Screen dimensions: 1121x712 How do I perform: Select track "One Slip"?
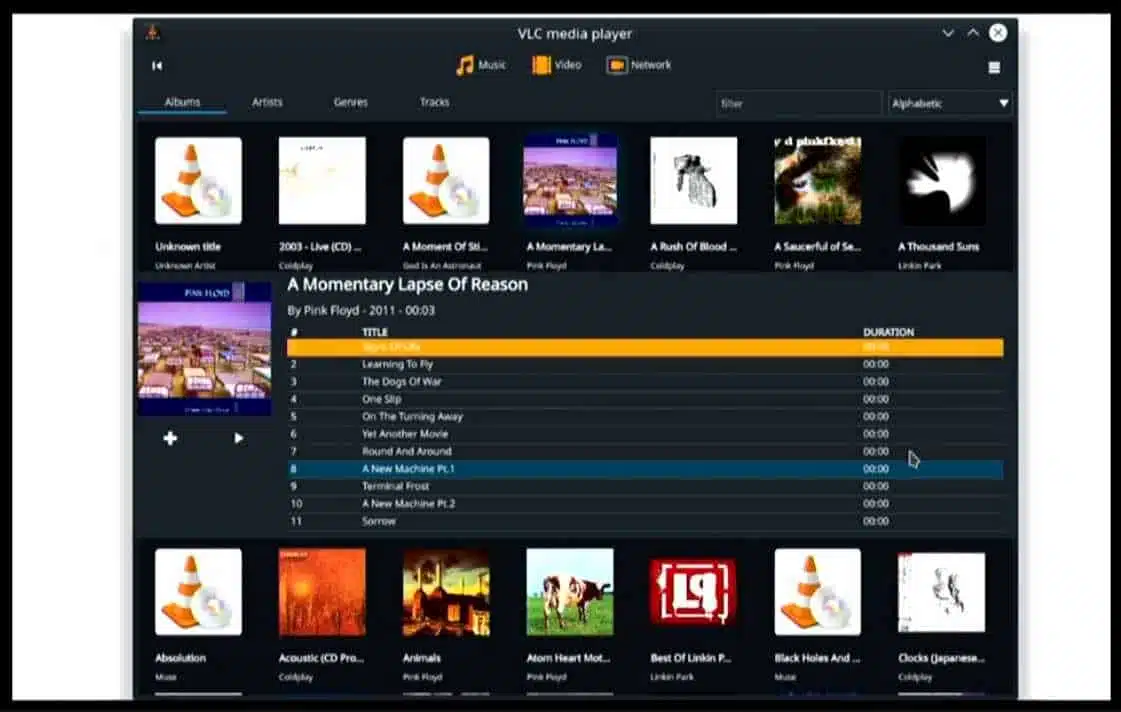tap(645, 399)
